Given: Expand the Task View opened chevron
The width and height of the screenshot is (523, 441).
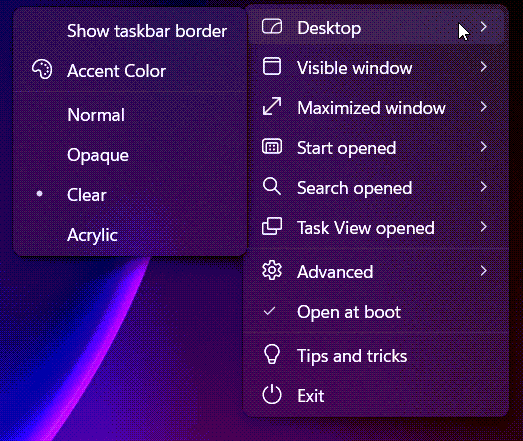Looking at the screenshot, I should click(484, 227).
